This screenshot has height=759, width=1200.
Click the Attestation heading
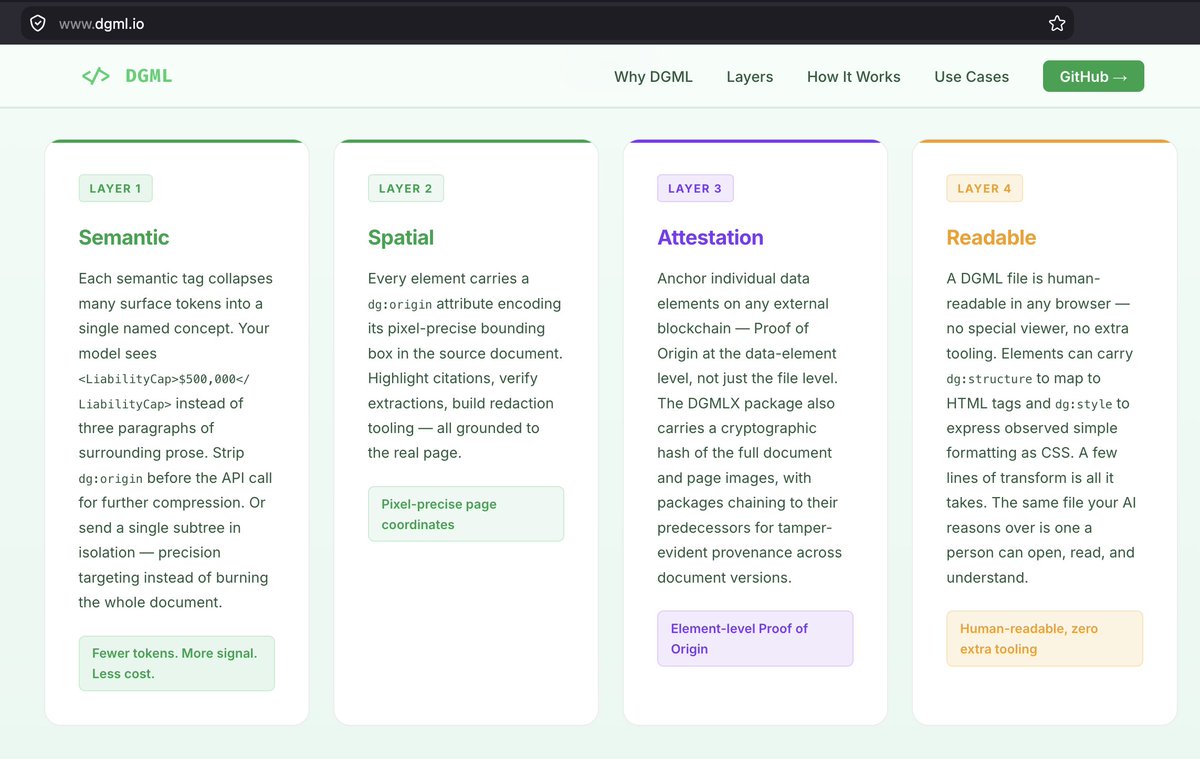[x=710, y=237]
